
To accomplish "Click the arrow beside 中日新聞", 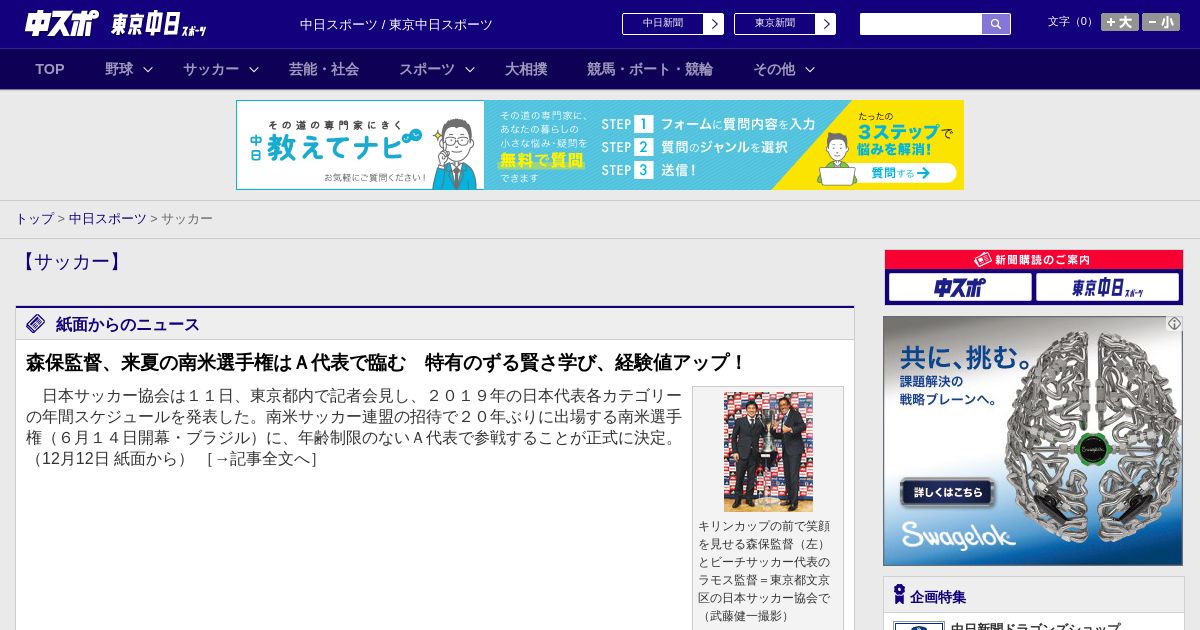I will pyautogui.click(x=714, y=24).
